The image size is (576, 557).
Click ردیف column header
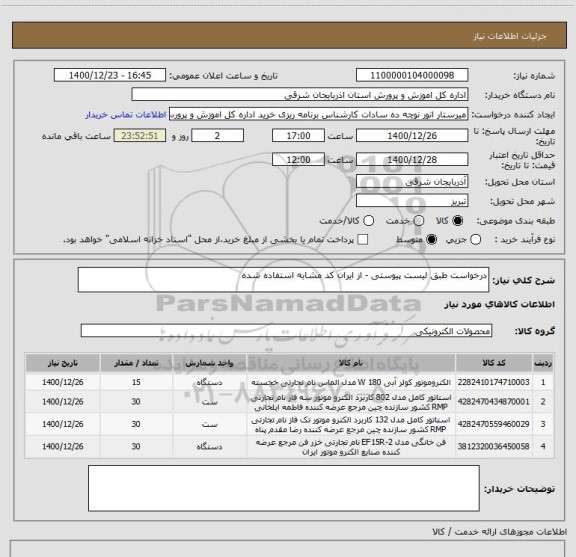543,363
